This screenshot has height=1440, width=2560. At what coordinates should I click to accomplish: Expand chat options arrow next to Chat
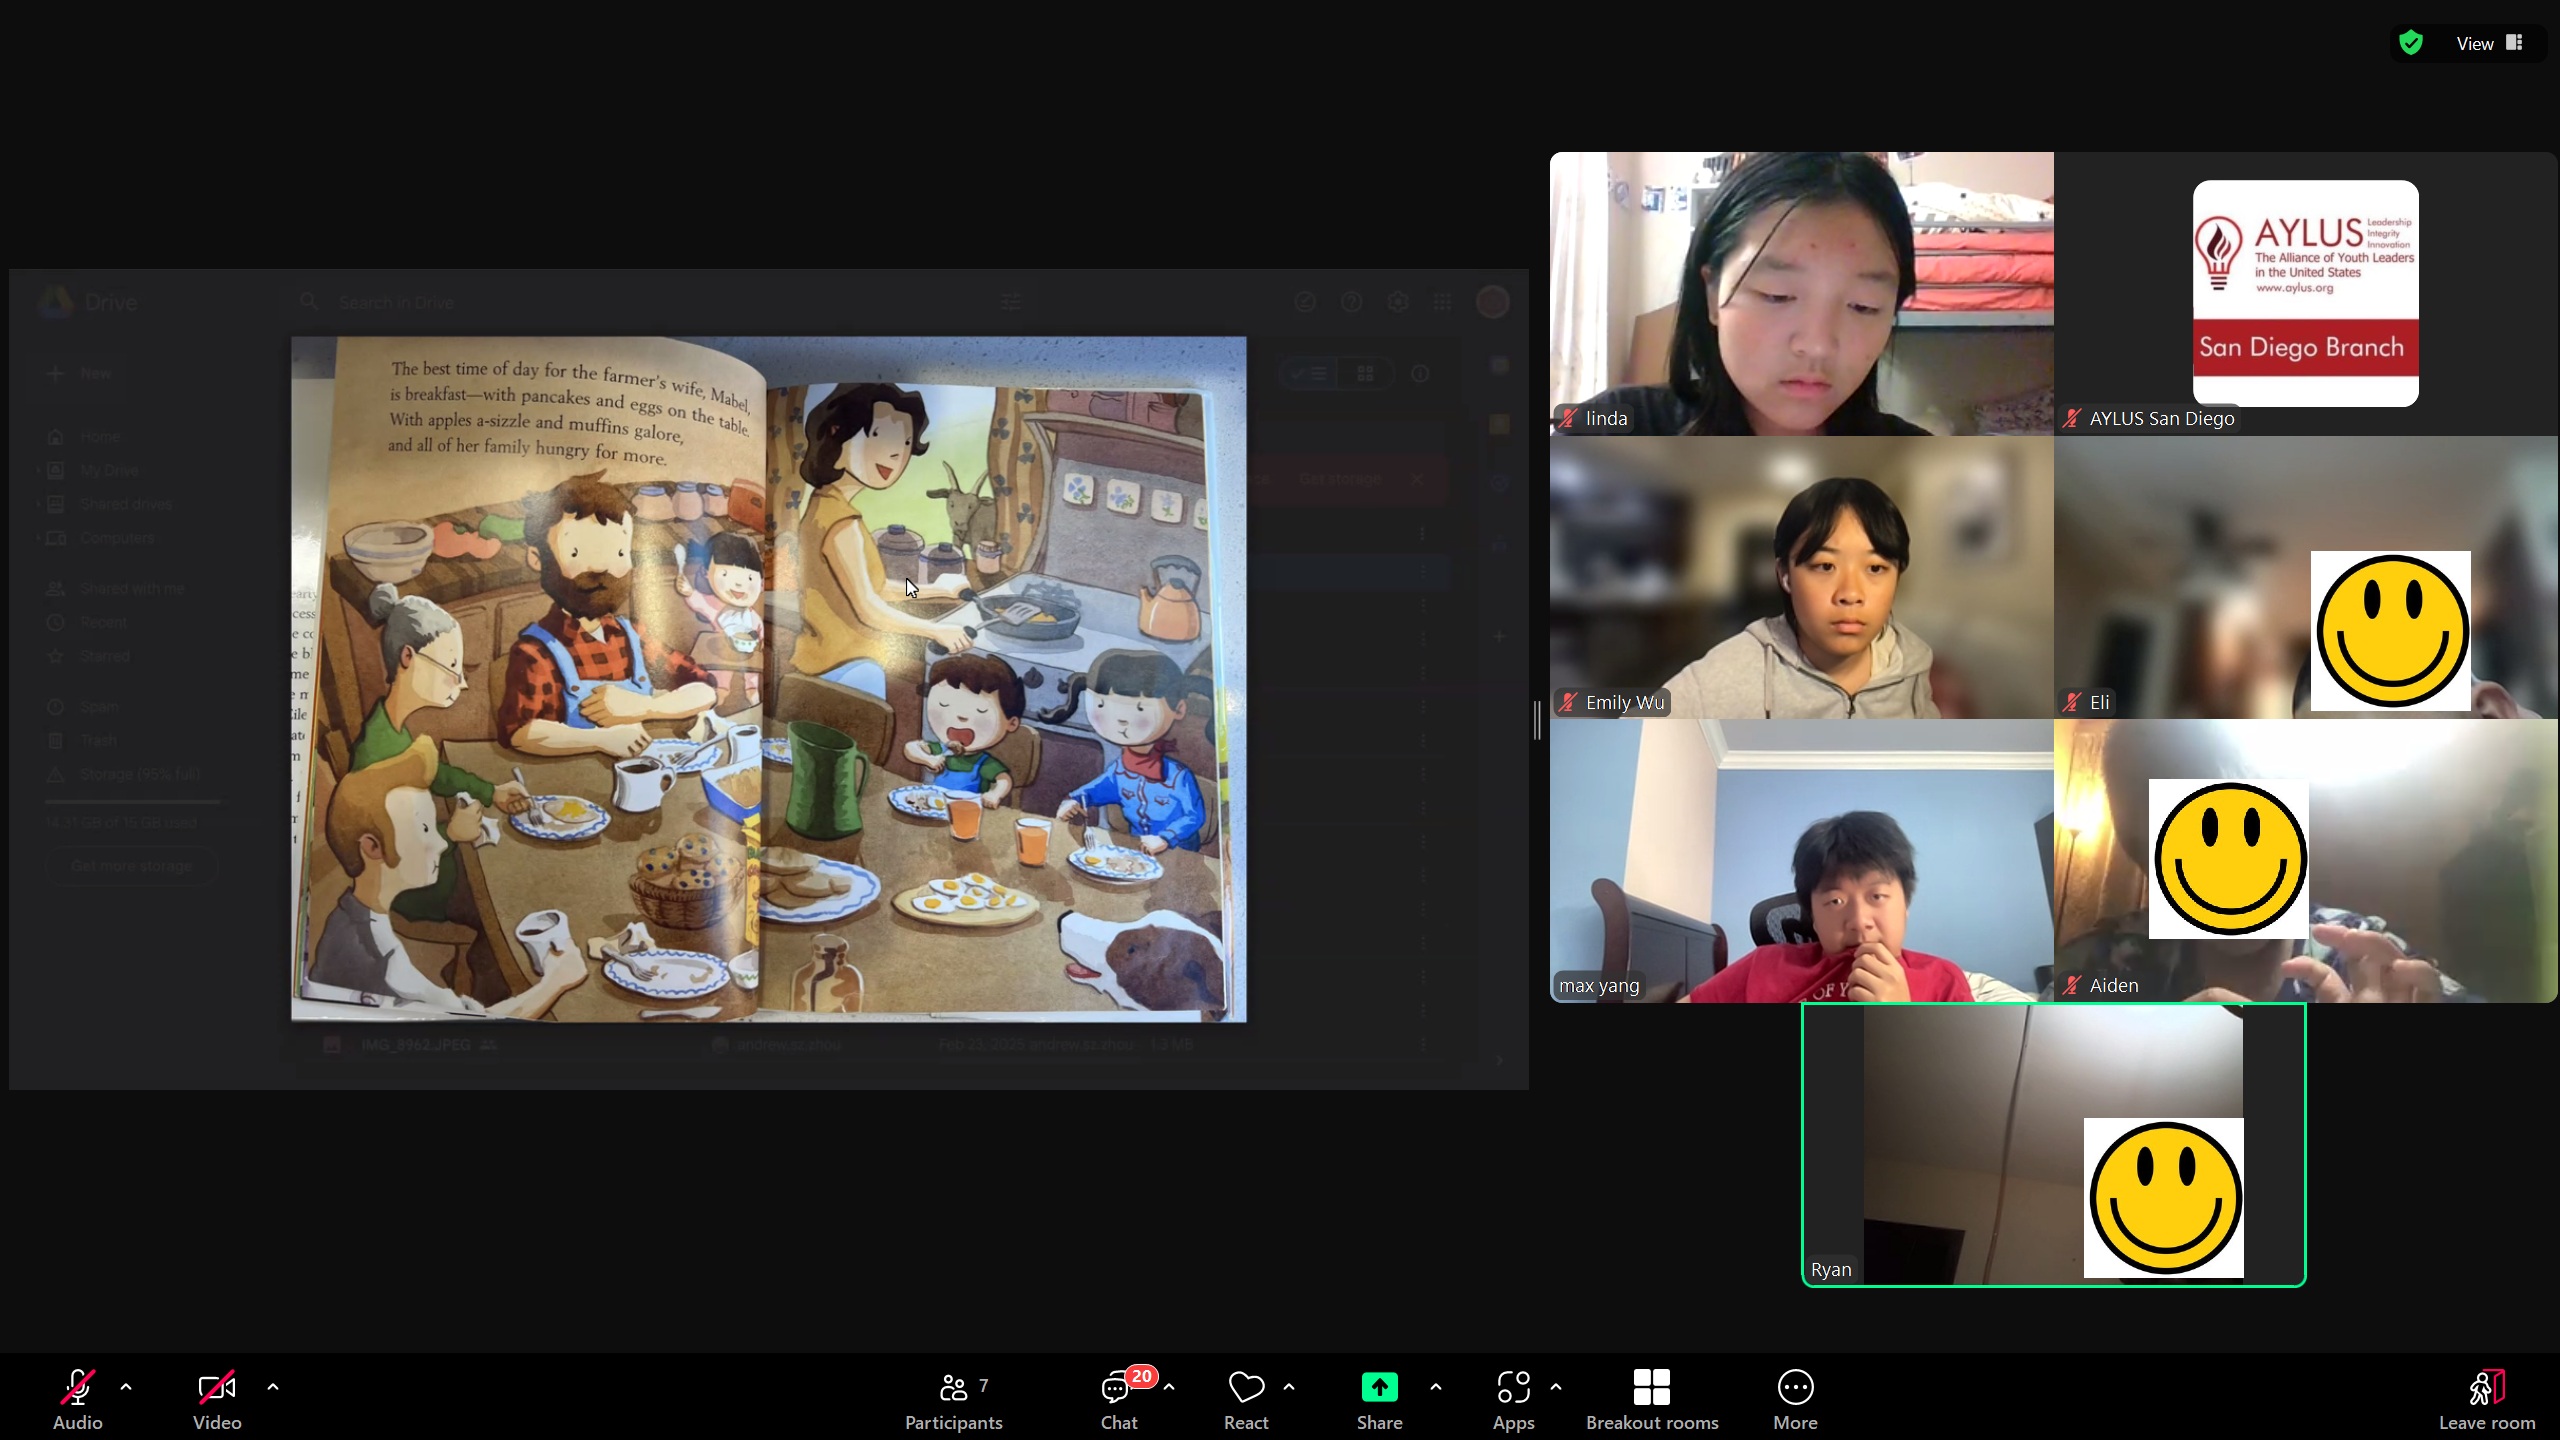(x=1169, y=1387)
